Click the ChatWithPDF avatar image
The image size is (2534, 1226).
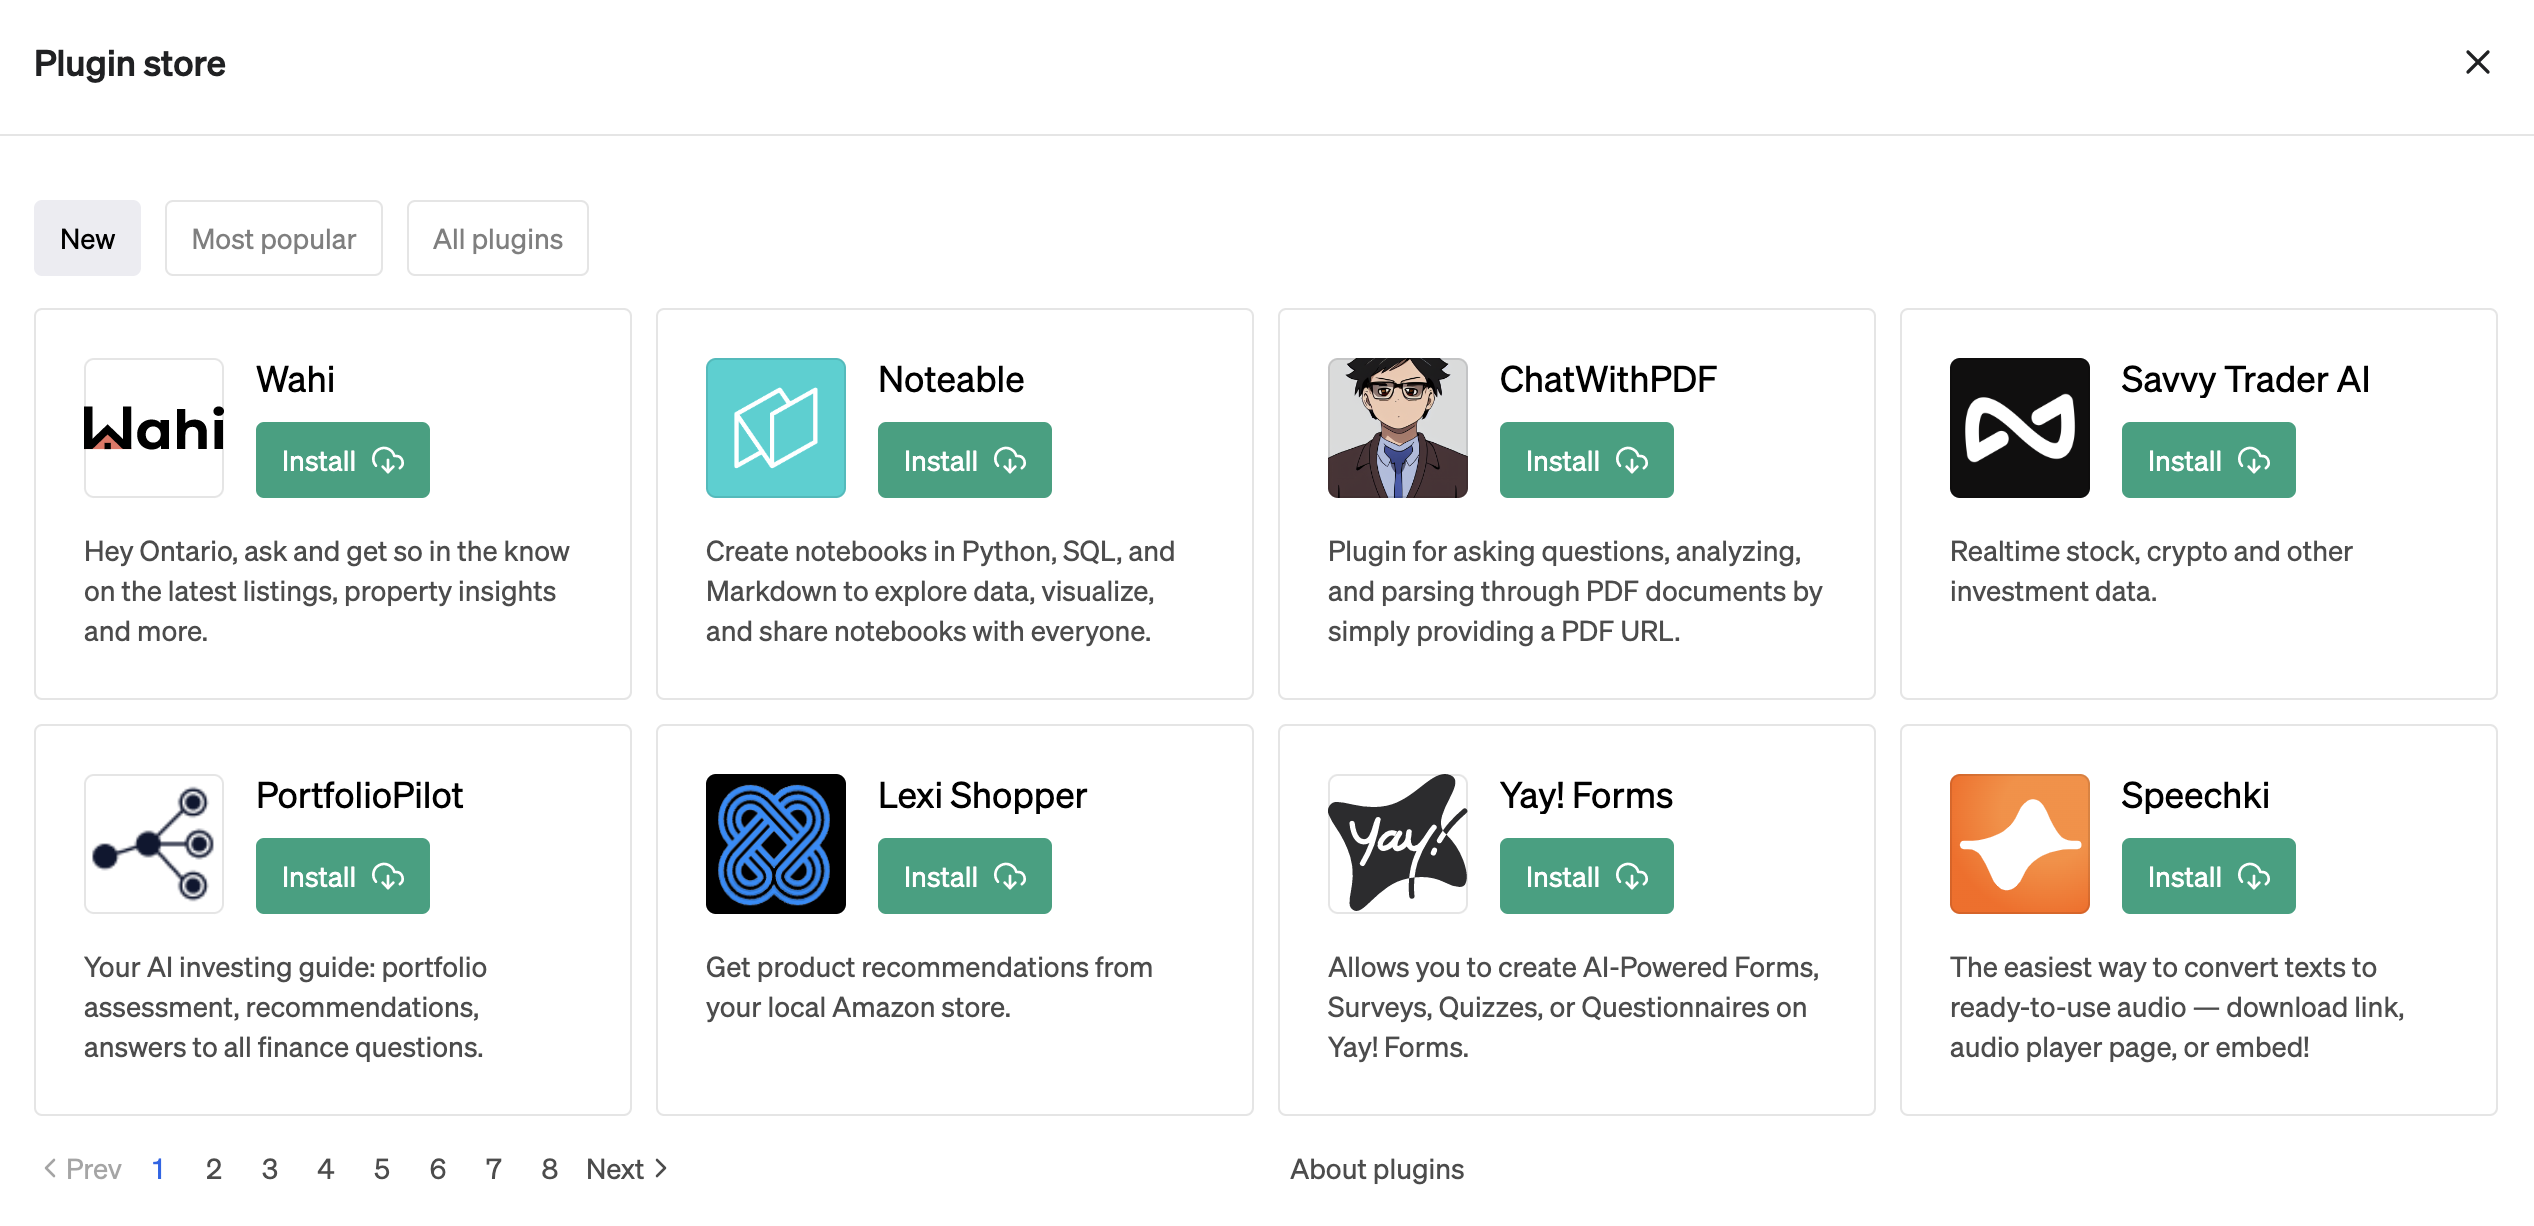[1398, 428]
